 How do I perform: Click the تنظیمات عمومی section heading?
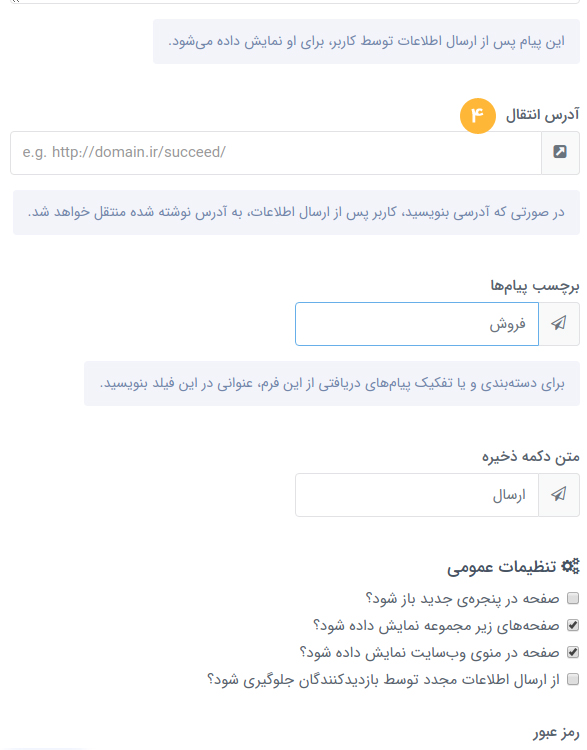tap(501, 567)
